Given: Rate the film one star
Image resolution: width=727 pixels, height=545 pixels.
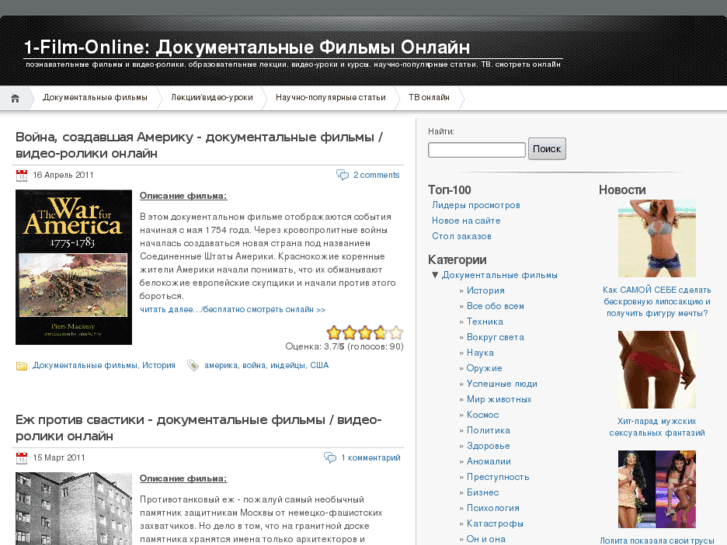Looking at the screenshot, I should (x=334, y=333).
